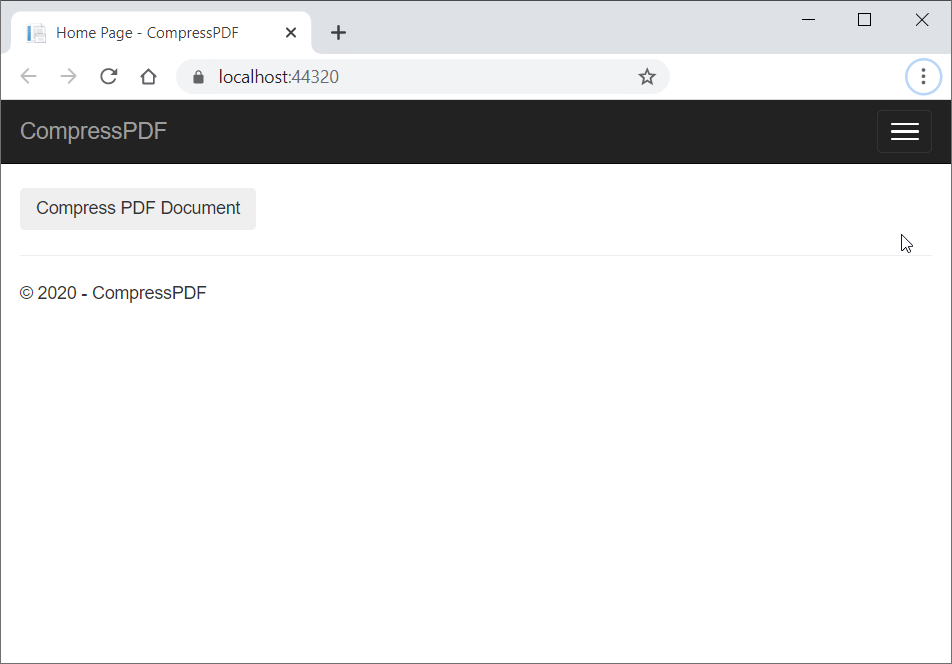Close the Home Page - CompressPDF tab
The height and width of the screenshot is (664, 952).
click(291, 33)
